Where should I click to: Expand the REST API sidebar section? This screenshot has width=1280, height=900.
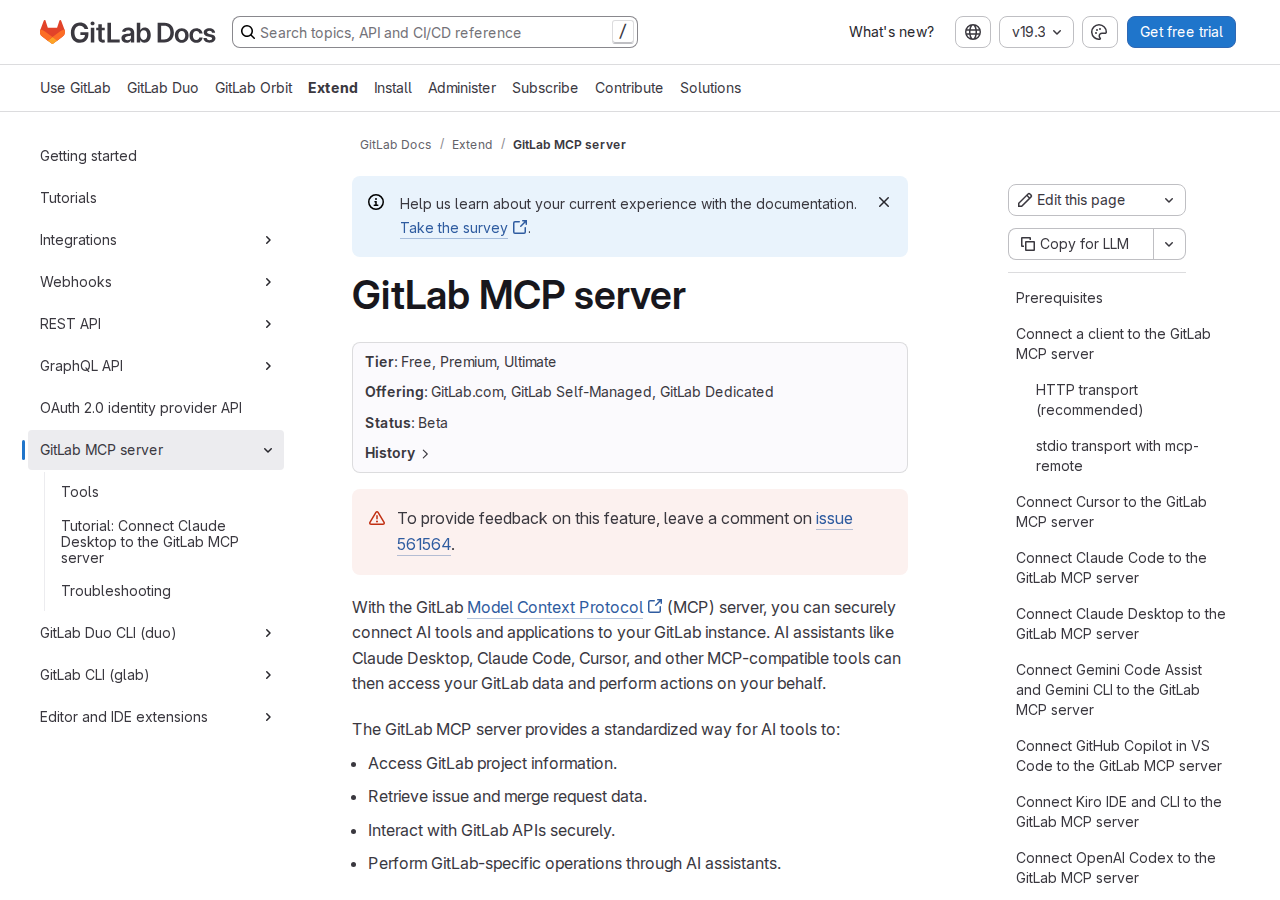coord(268,324)
